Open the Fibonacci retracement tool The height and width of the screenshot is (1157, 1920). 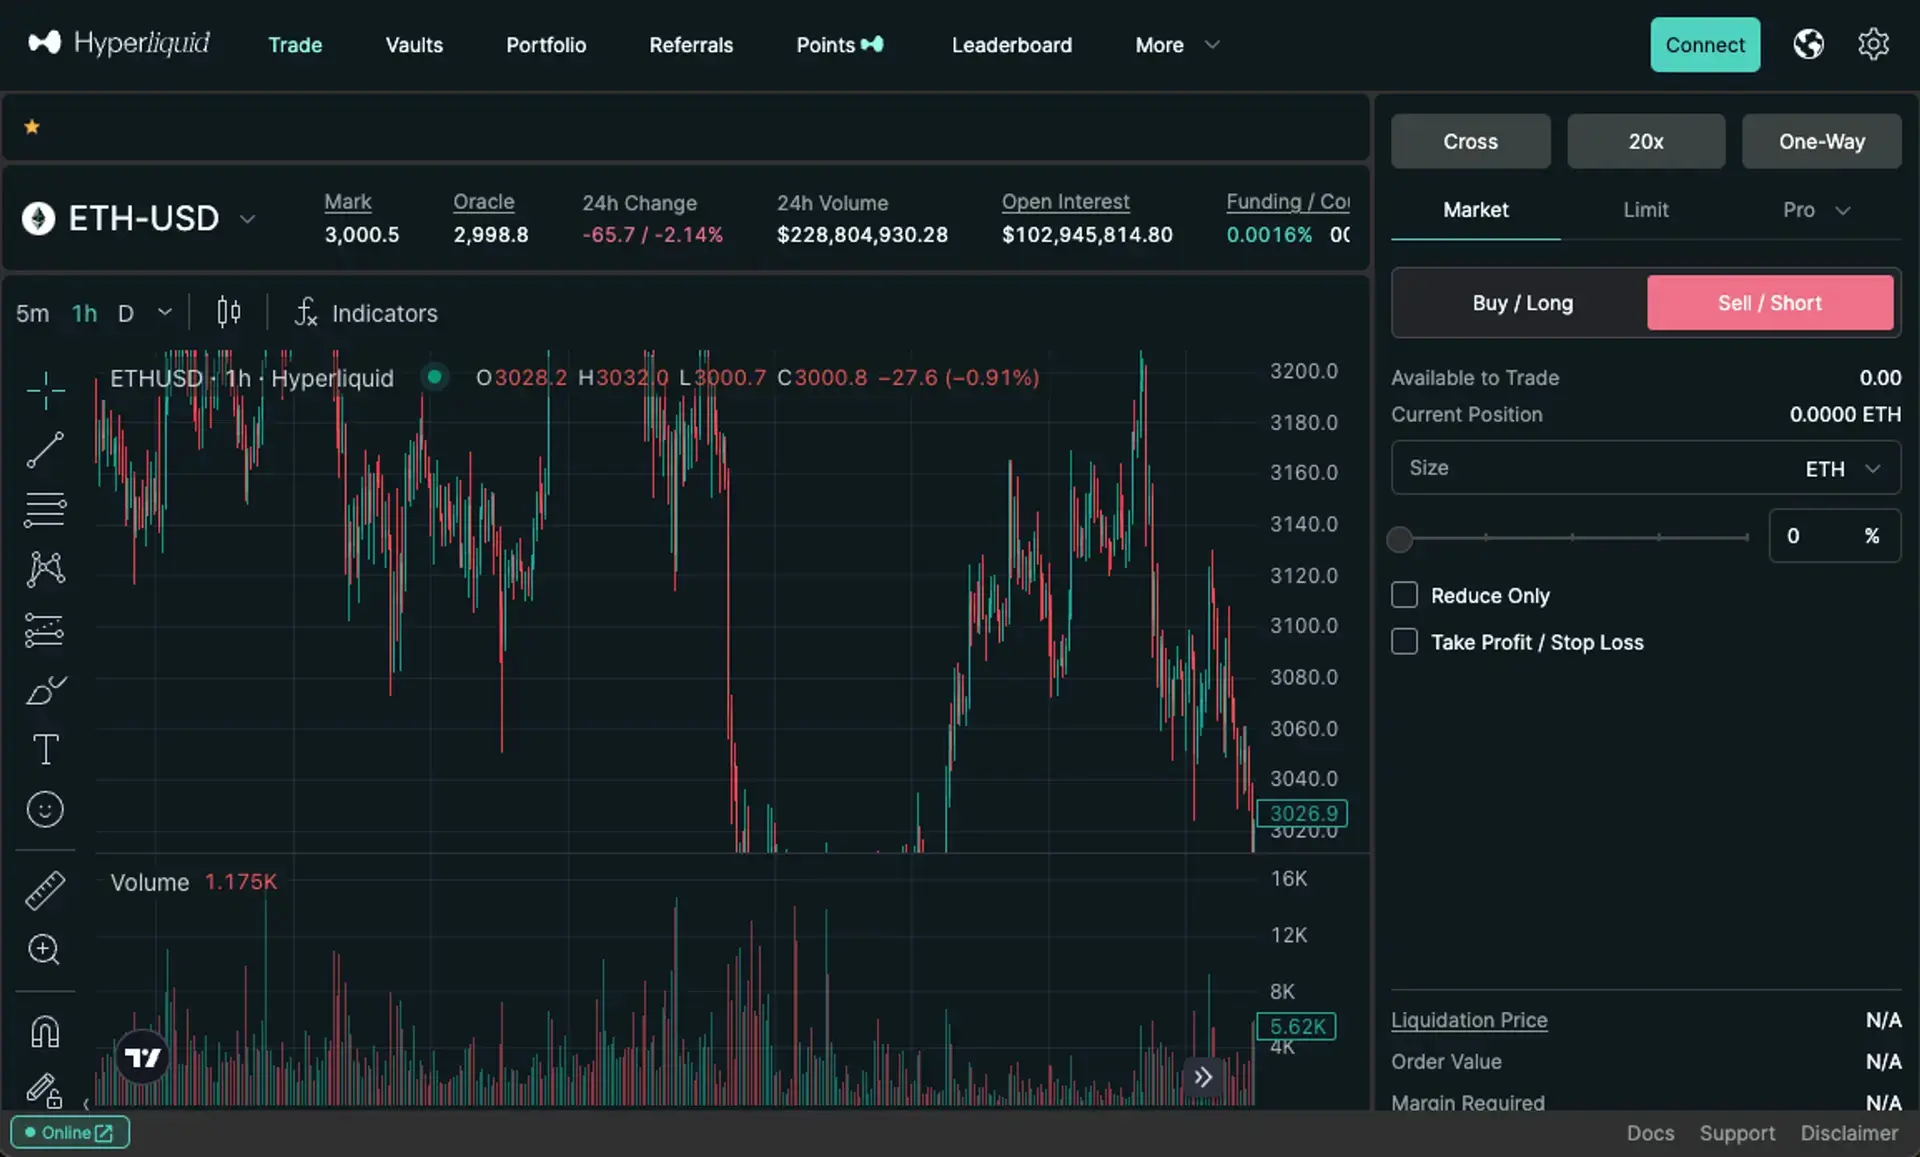45,510
